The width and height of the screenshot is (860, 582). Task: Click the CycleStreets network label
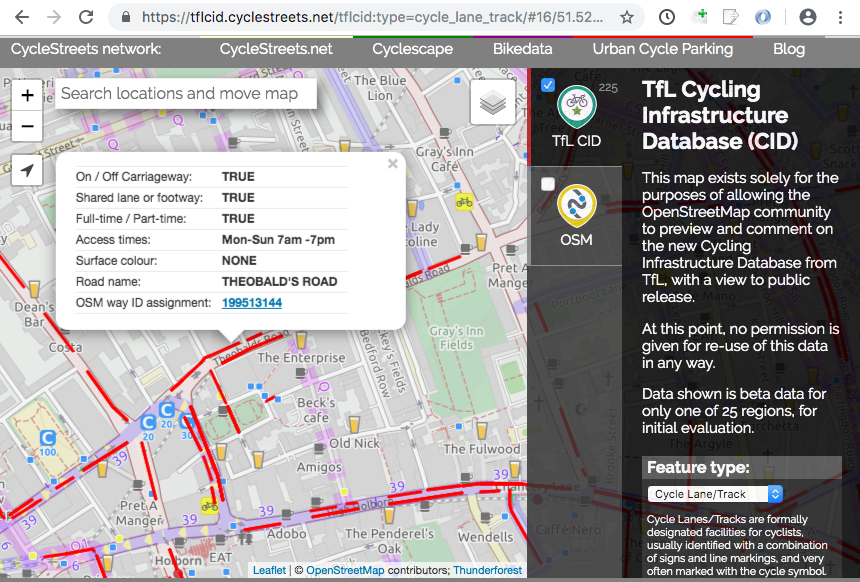click(86, 49)
